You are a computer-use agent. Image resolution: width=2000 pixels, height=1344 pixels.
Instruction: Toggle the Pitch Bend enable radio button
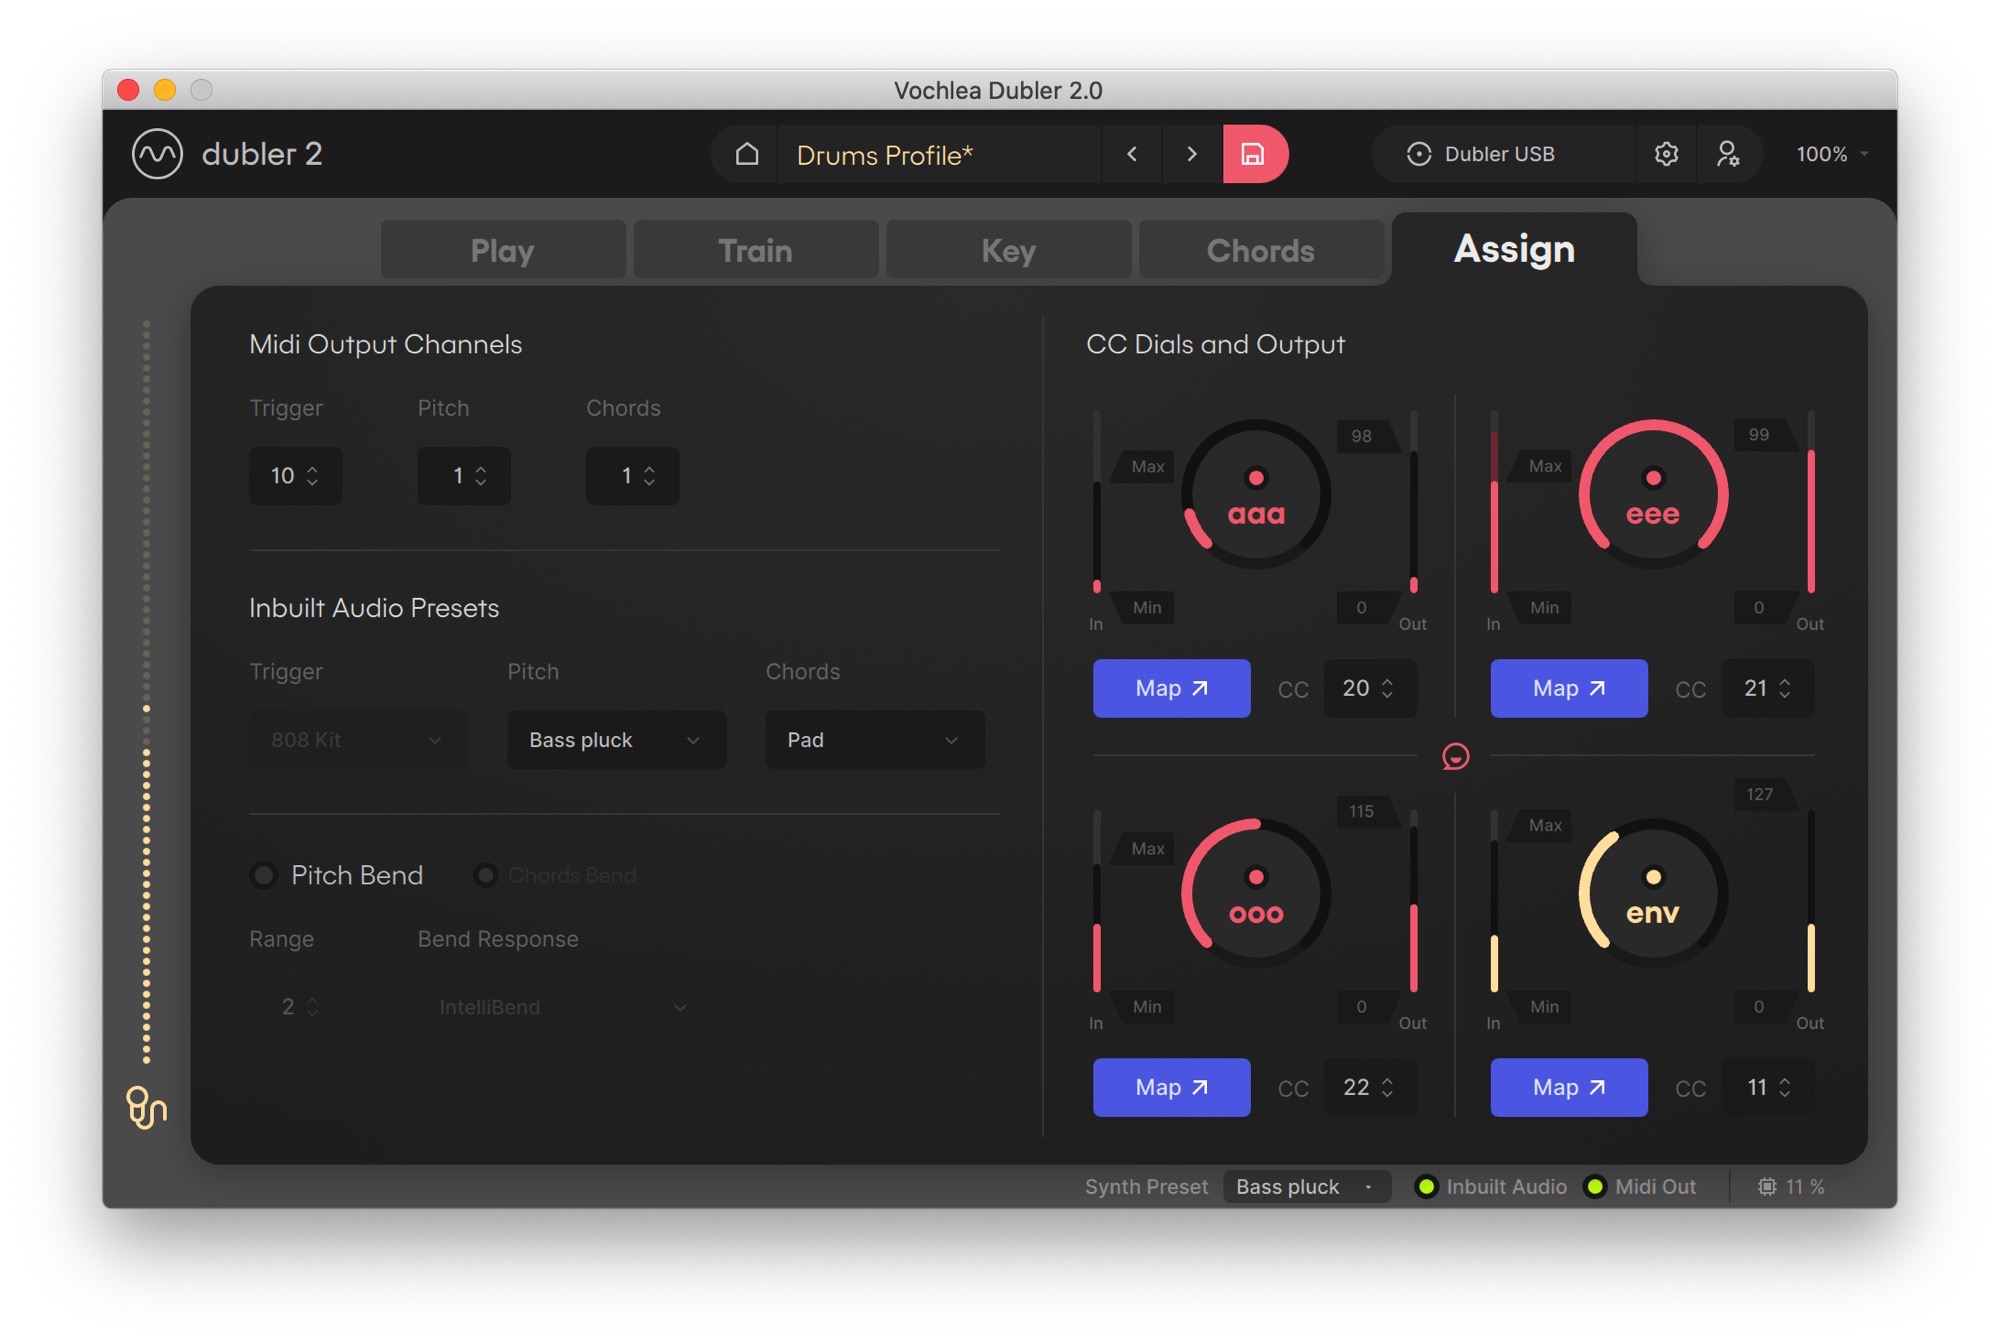[x=262, y=873]
